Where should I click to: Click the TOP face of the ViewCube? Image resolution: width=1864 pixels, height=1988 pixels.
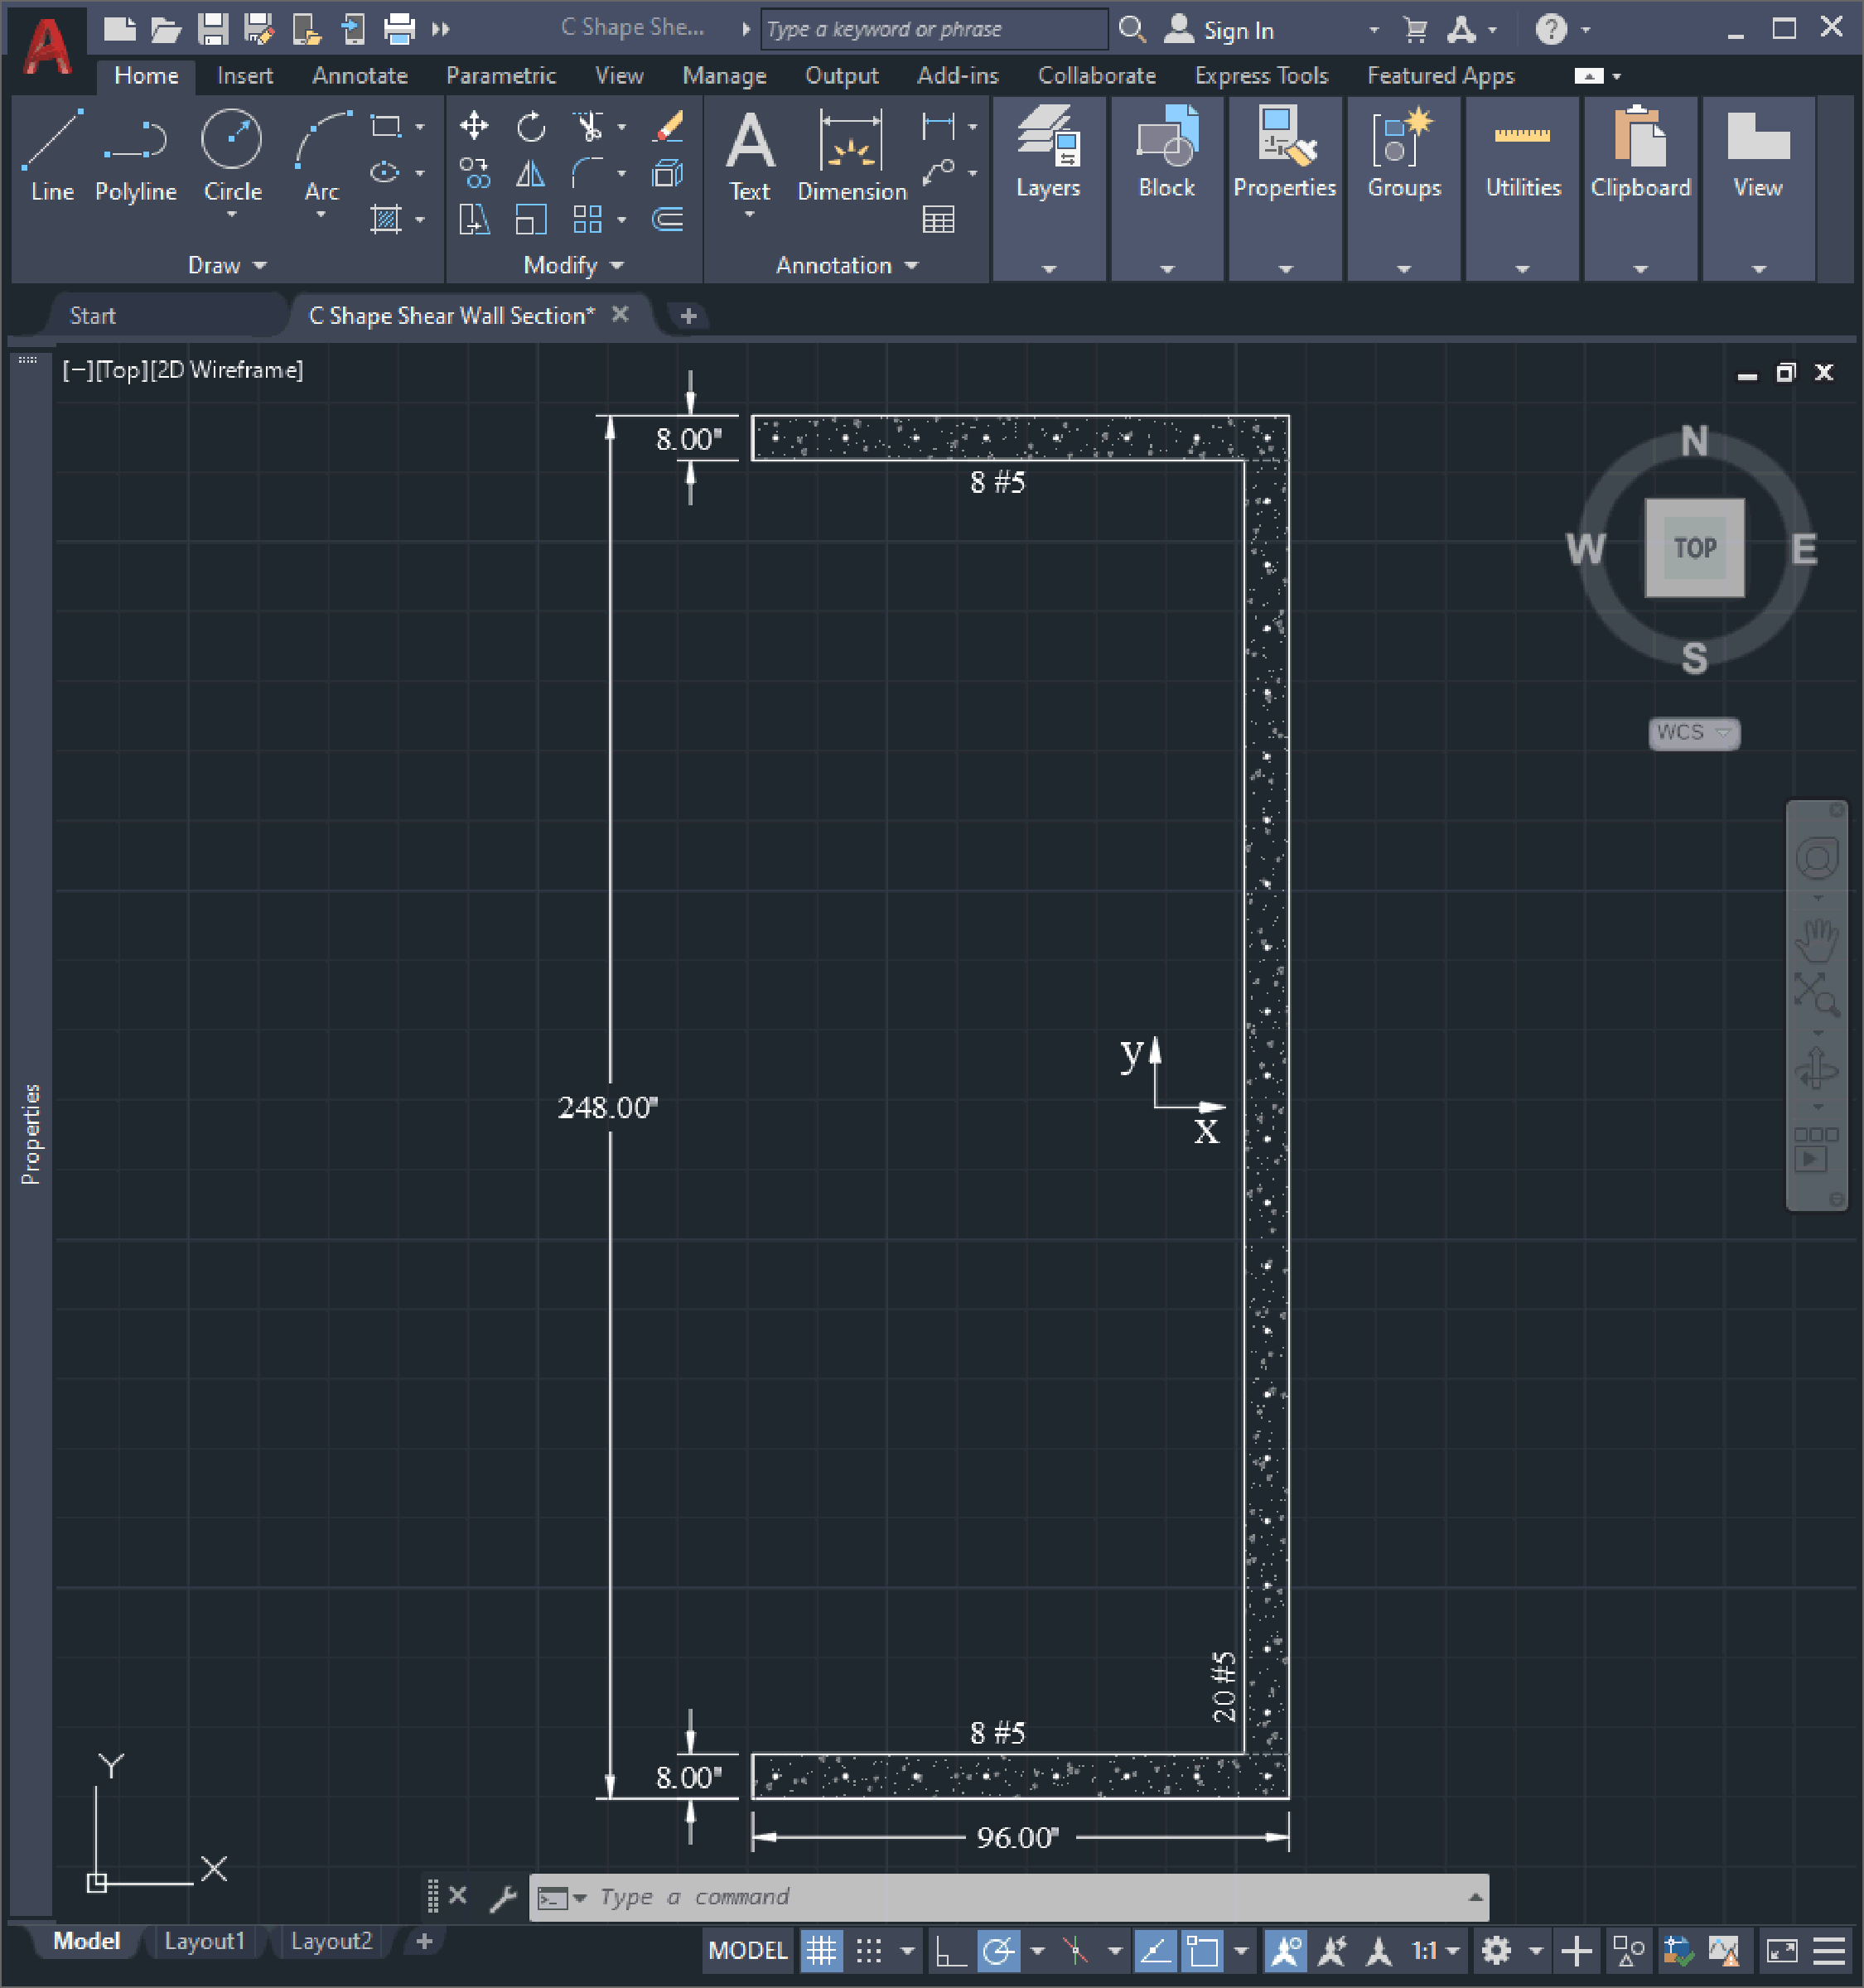(1694, 548)
